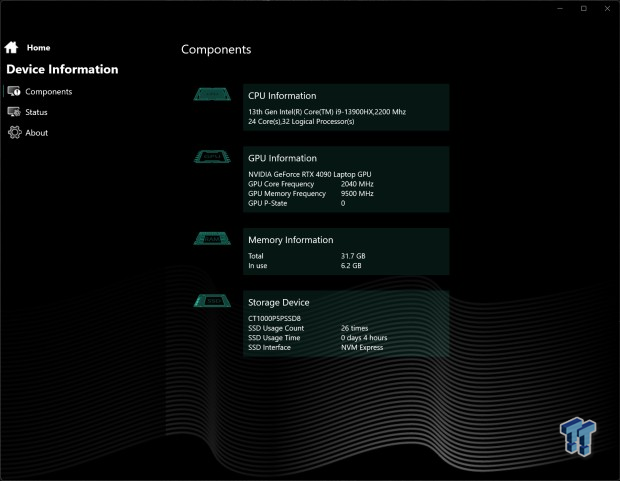The height and width of the screenshot is (481, 620).
Task: Click the memory In use label
Action: tap(258, 266)
